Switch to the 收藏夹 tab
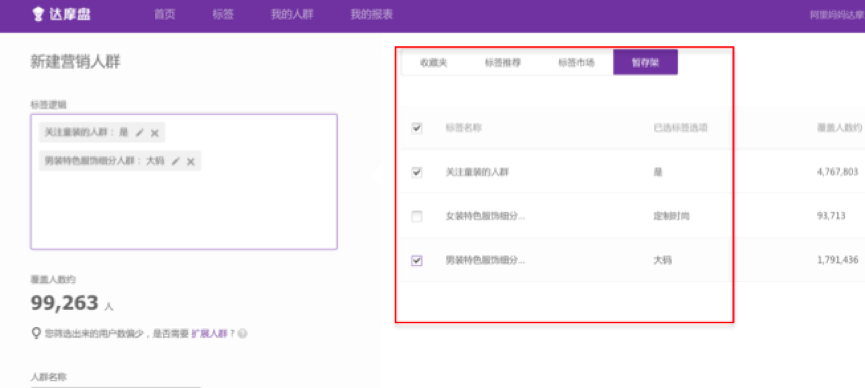This screenshot has width=865, height=388. tap(434, 62)
